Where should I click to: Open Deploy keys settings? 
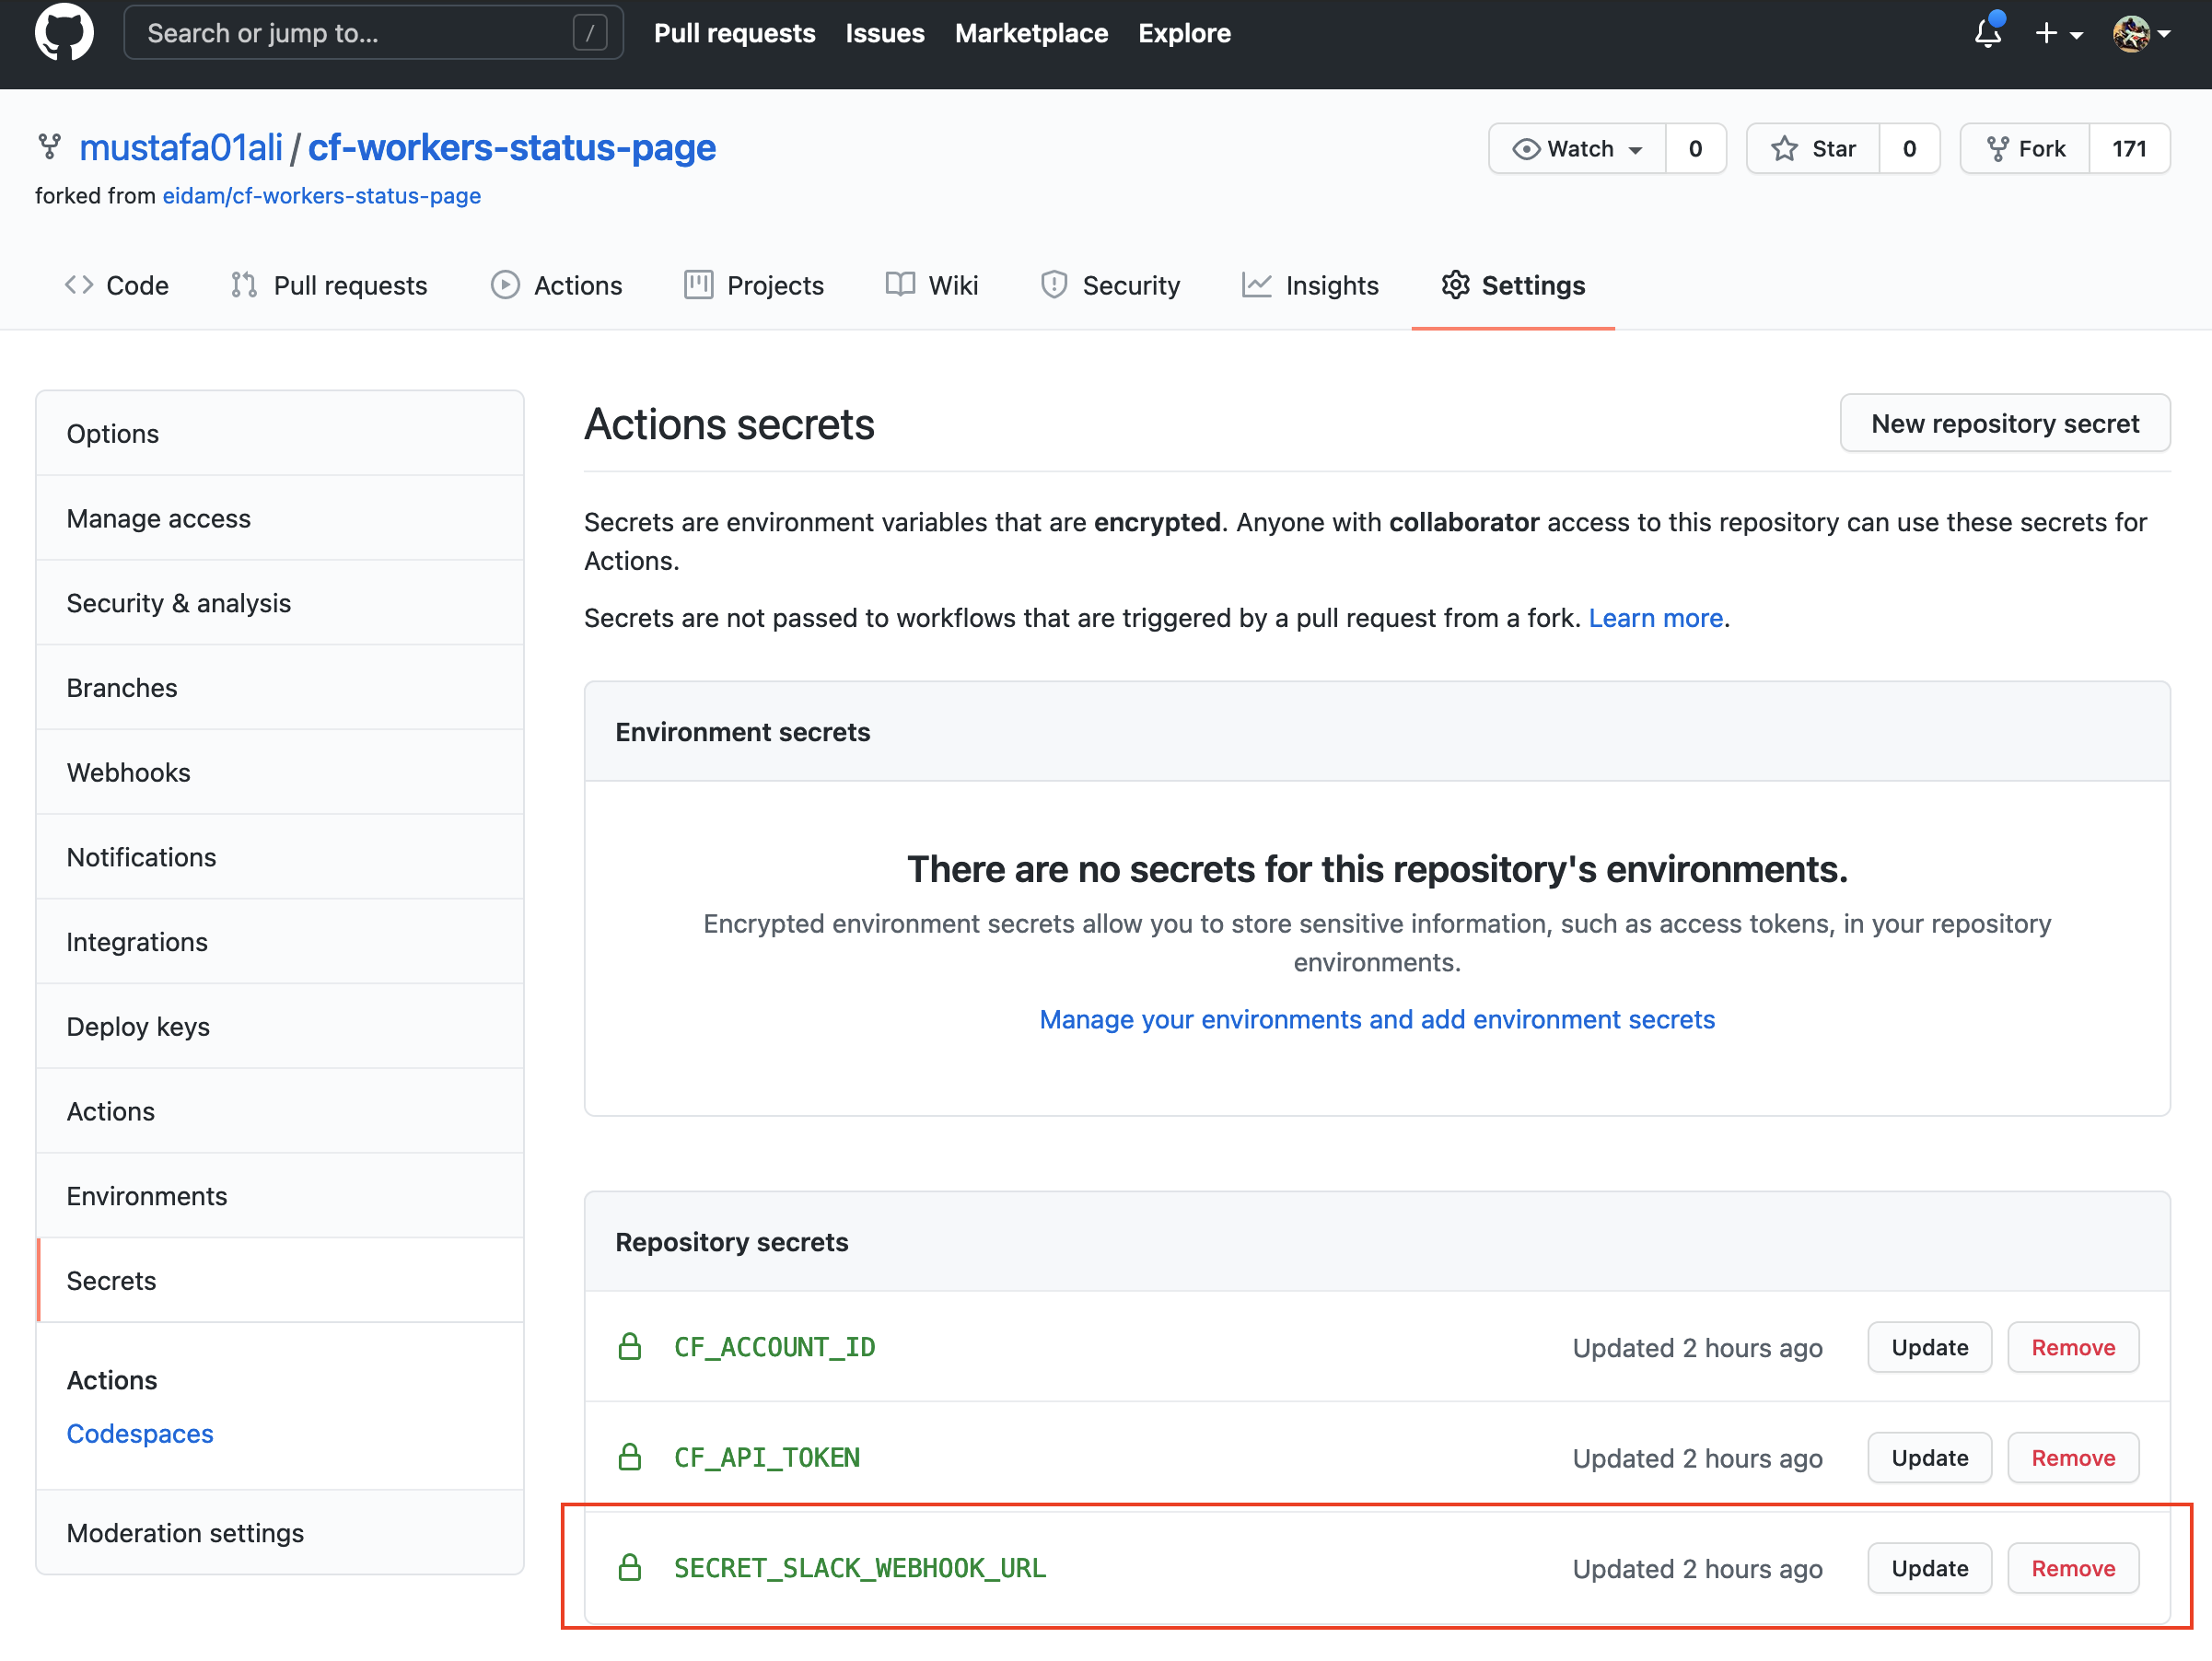[280, 1027]
